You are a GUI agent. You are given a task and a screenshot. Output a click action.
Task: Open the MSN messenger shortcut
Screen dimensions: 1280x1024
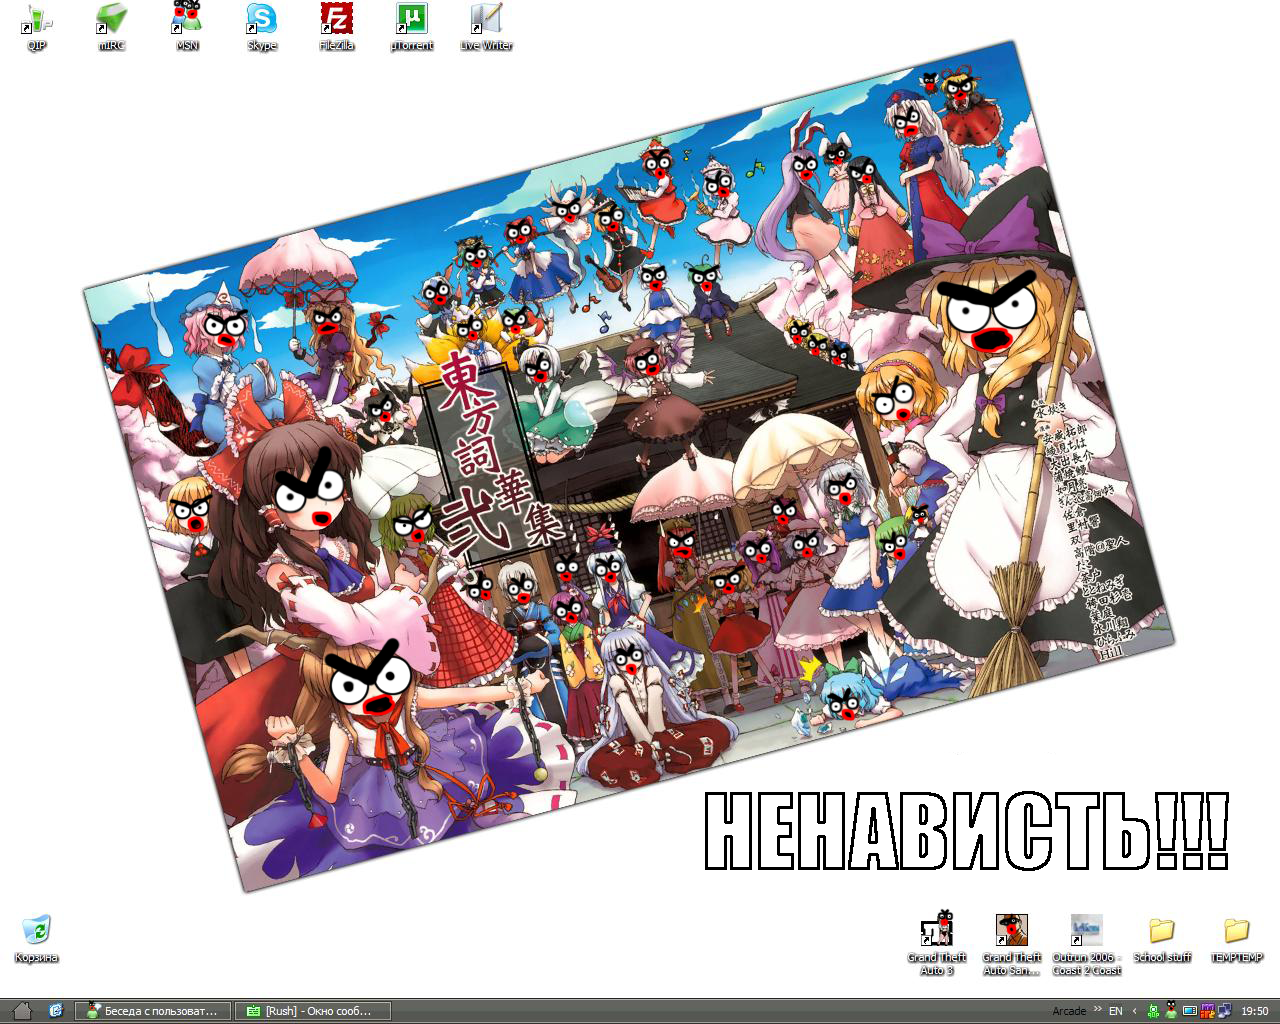coord(187,27)
